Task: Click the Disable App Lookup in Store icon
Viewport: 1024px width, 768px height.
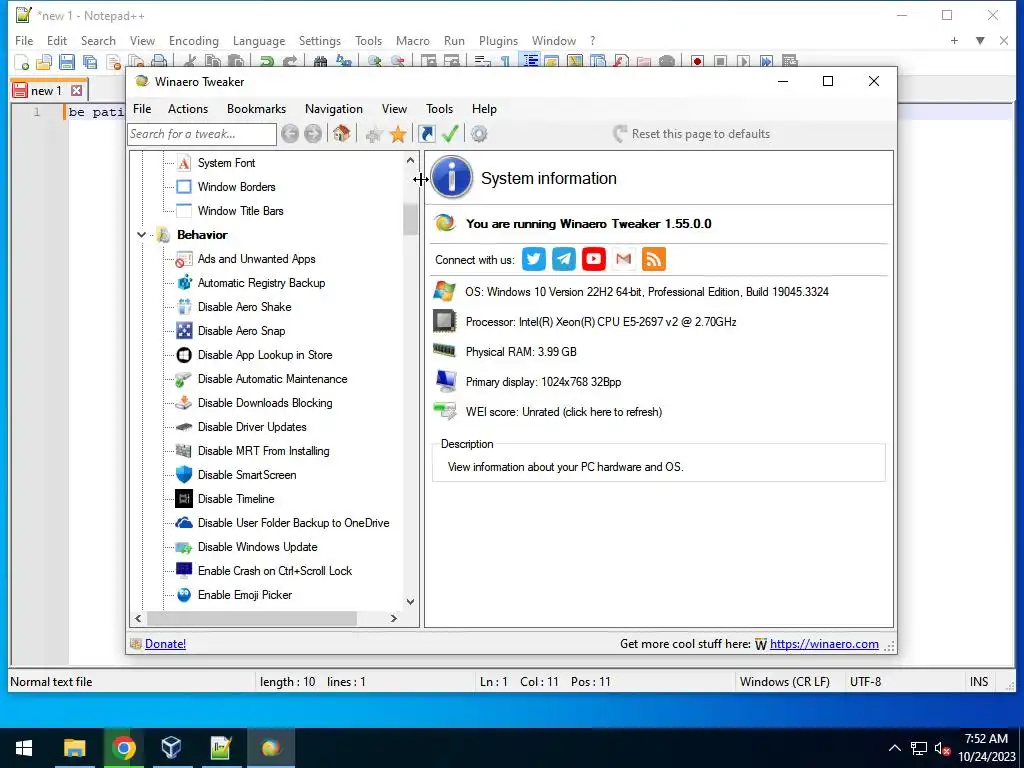Action: point(184,355)
